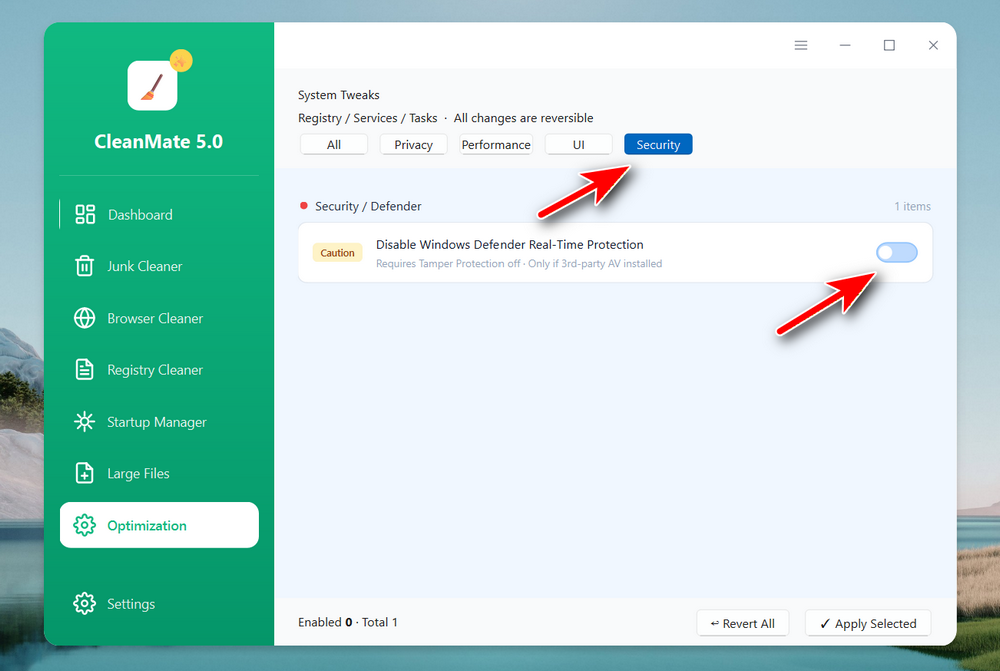This screenshot has width=1000, height=671.
Task: Click the Browser Cleaner globe icon
Action: coord(85,318)
